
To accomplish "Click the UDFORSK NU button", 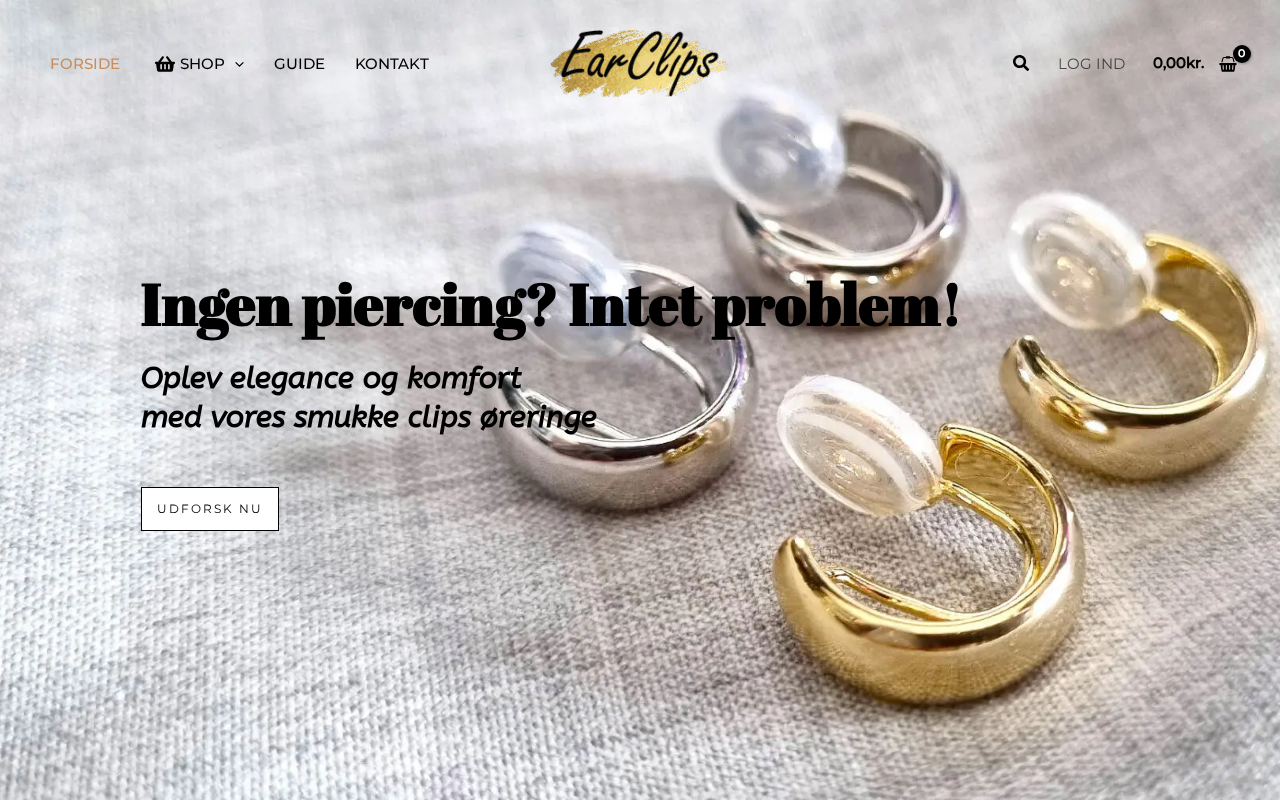I will 210,509.
